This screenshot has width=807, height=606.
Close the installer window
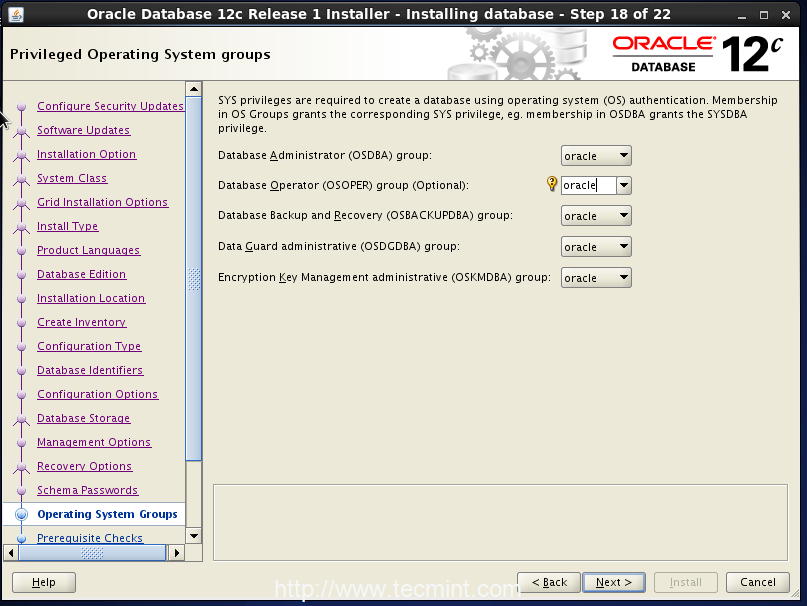pos(786,15)
